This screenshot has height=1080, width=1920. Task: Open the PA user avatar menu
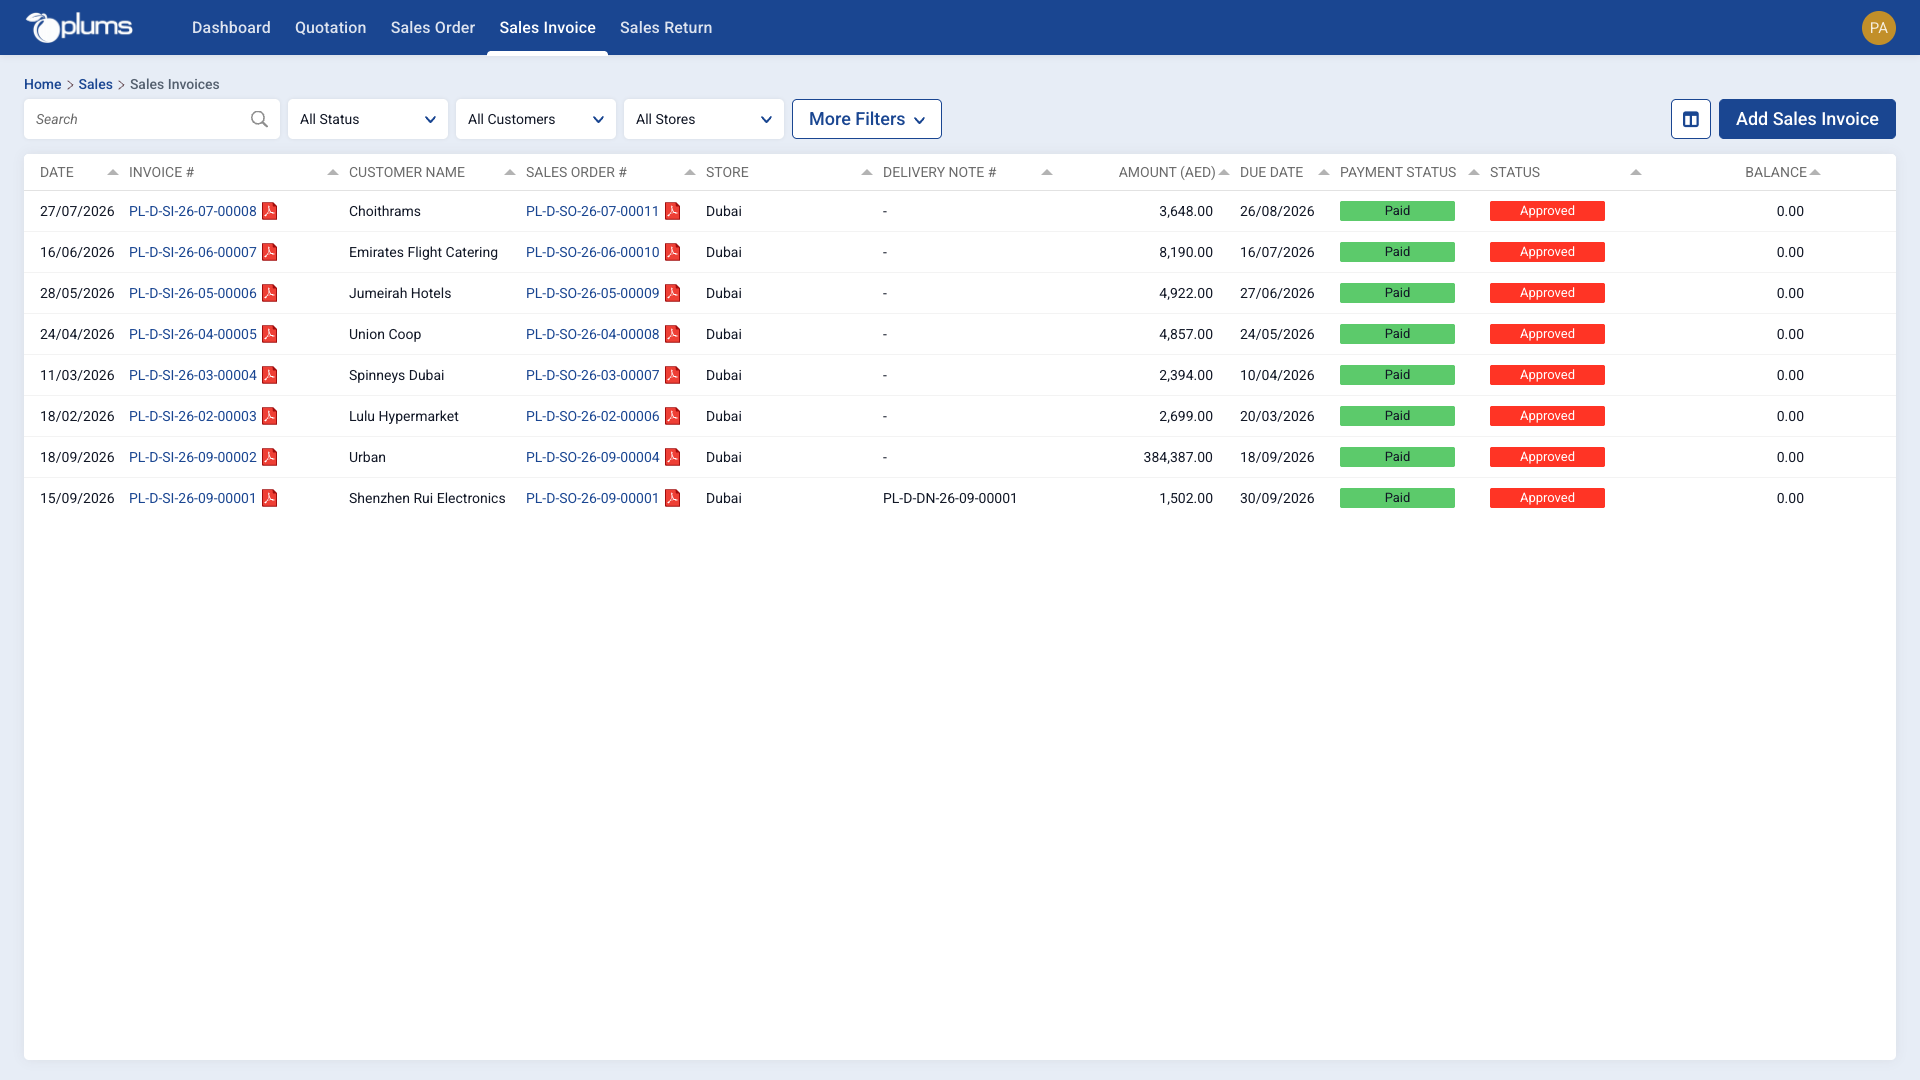(x=1878, y=28)
